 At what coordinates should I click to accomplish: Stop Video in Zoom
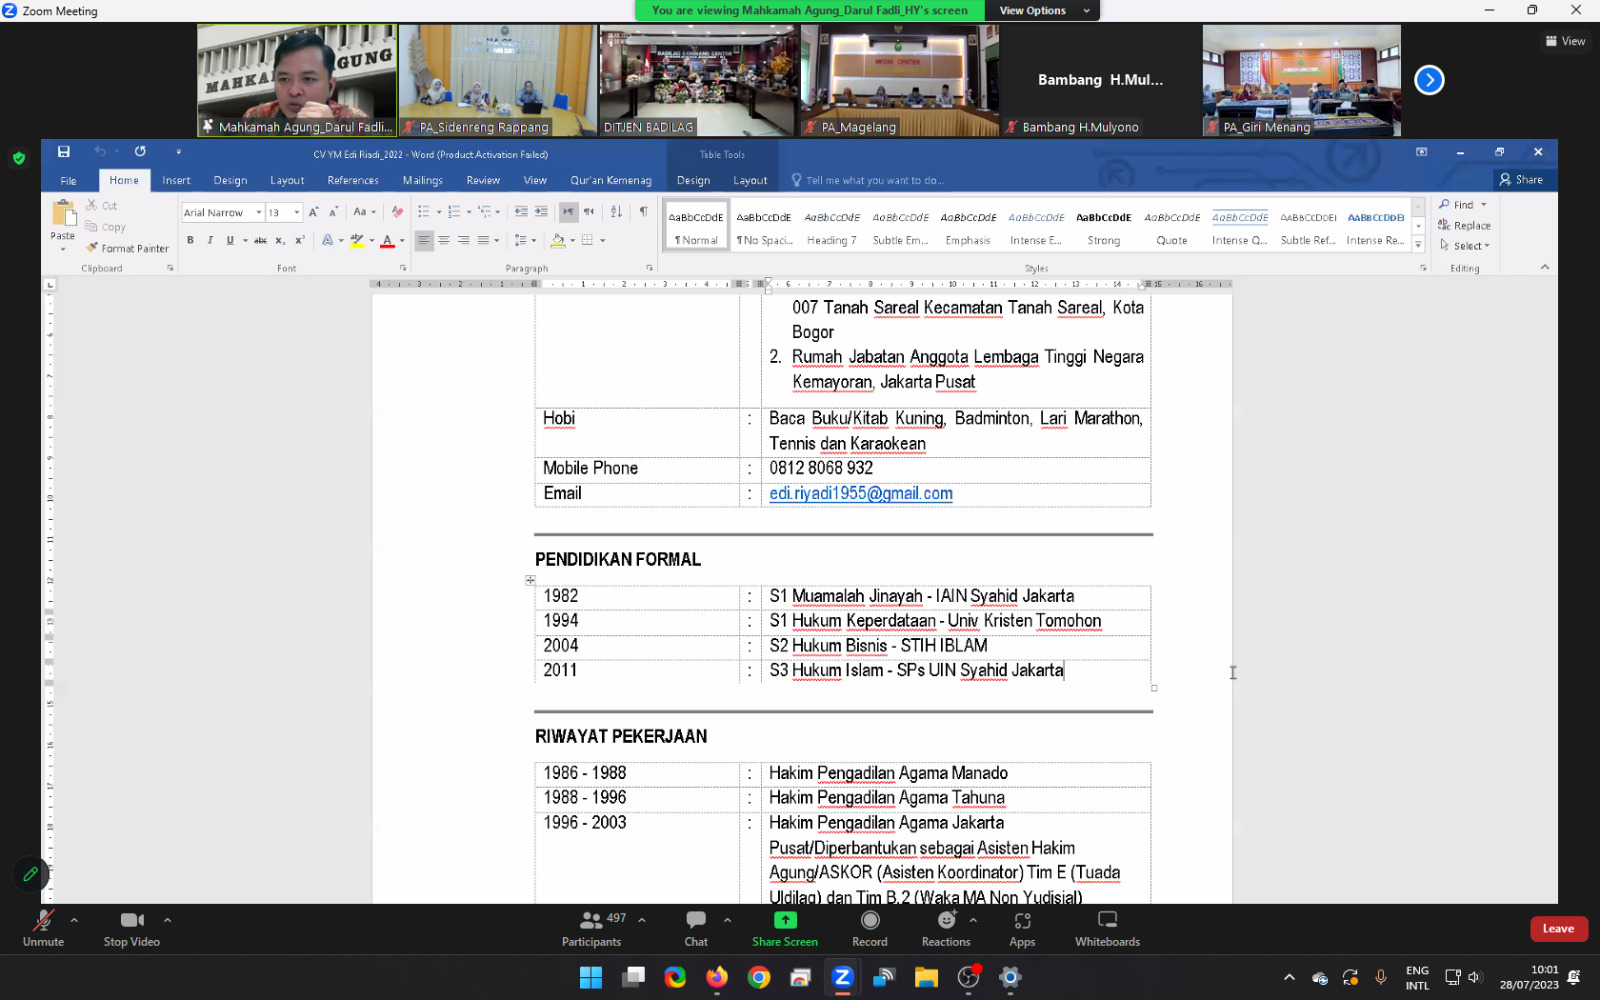click(132, 929)
